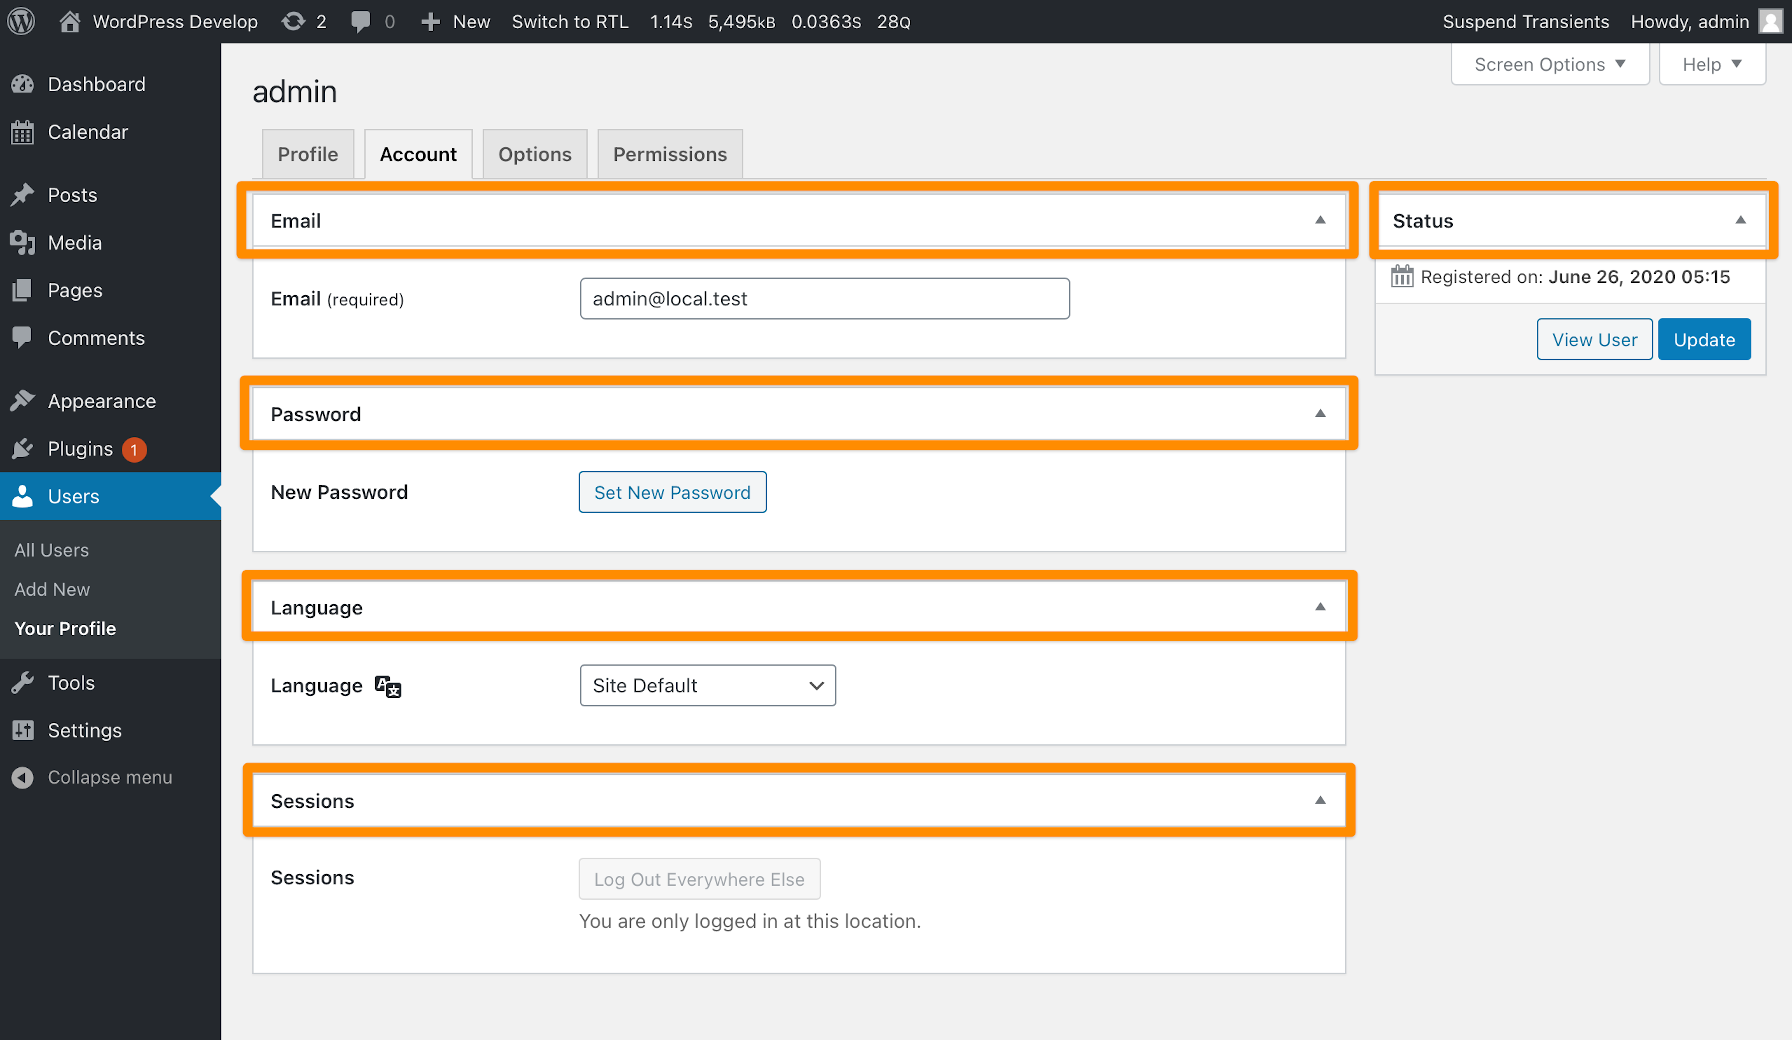
Task: Click the WordPress logo in the admin bar
Action: (x=21, y=21)
